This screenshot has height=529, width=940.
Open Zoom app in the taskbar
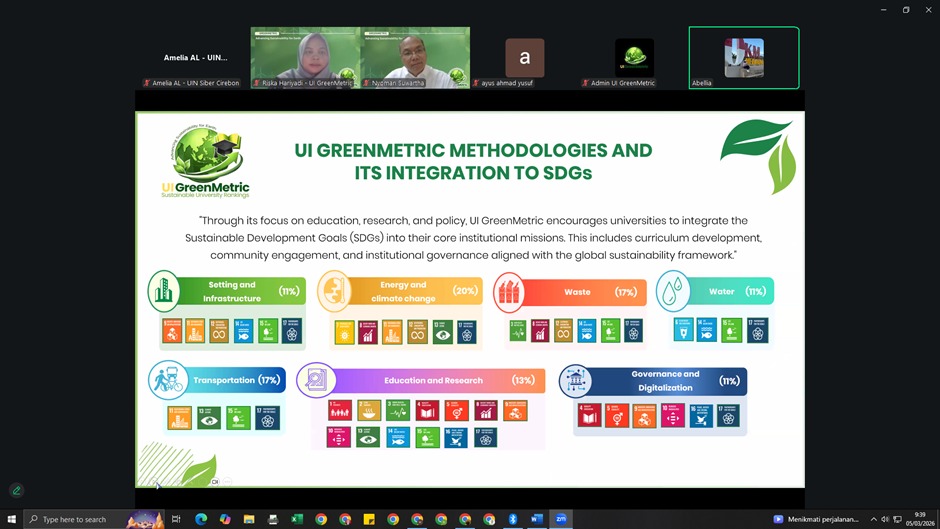[x=561, y=519]
